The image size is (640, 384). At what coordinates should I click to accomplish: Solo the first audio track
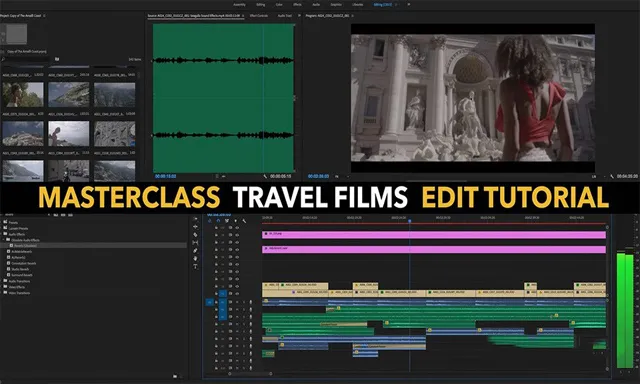pos(244,302)
